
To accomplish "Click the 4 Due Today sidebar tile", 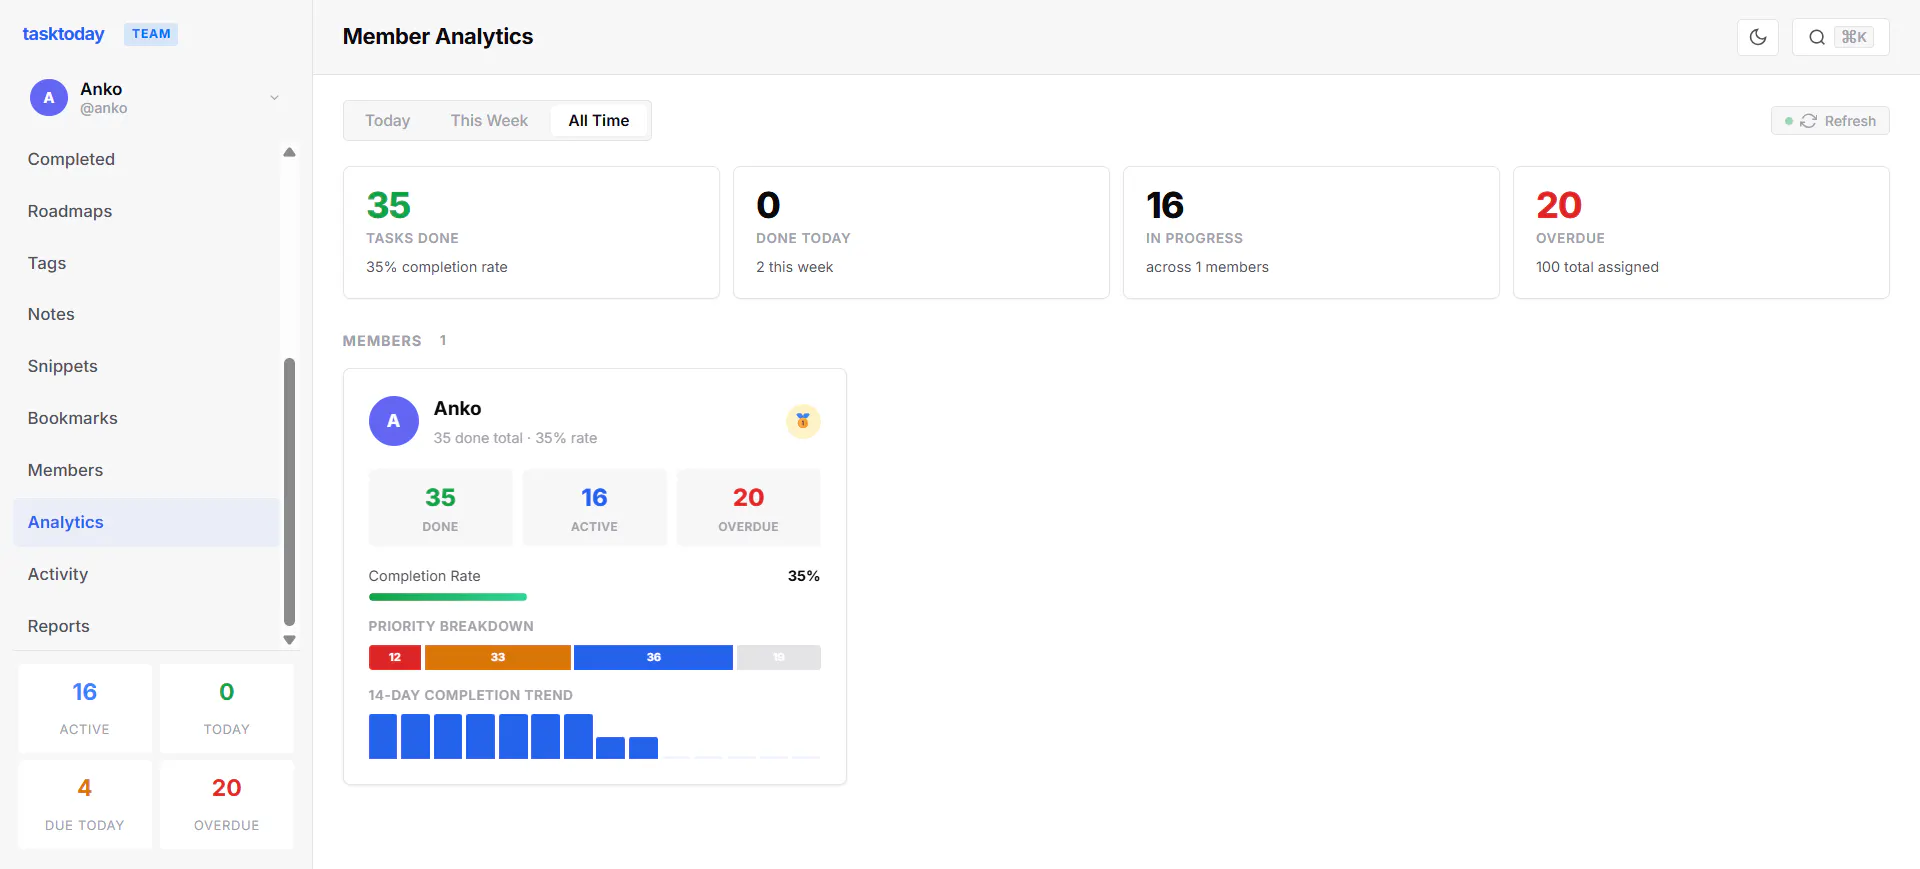I will 85,804.
